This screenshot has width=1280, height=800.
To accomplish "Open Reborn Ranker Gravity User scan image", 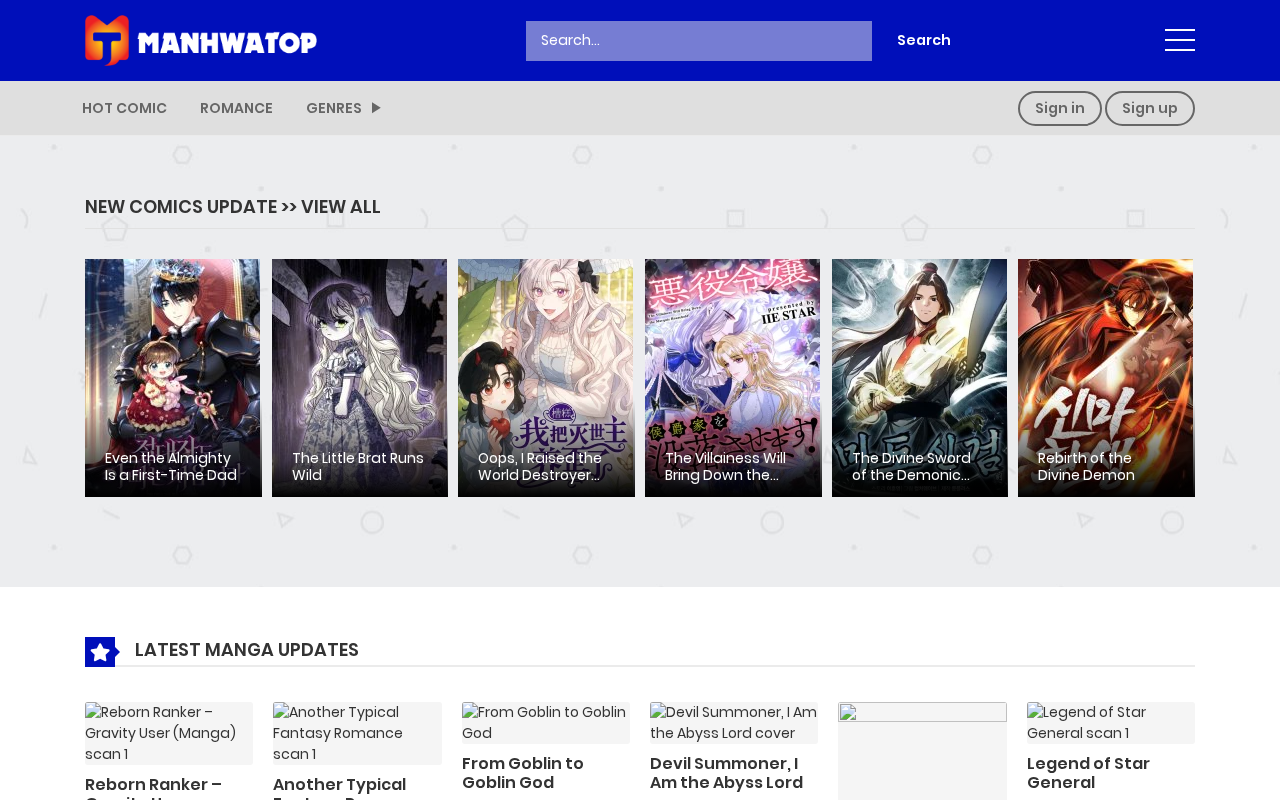I will pyautogui.click(x=169, y=733).
